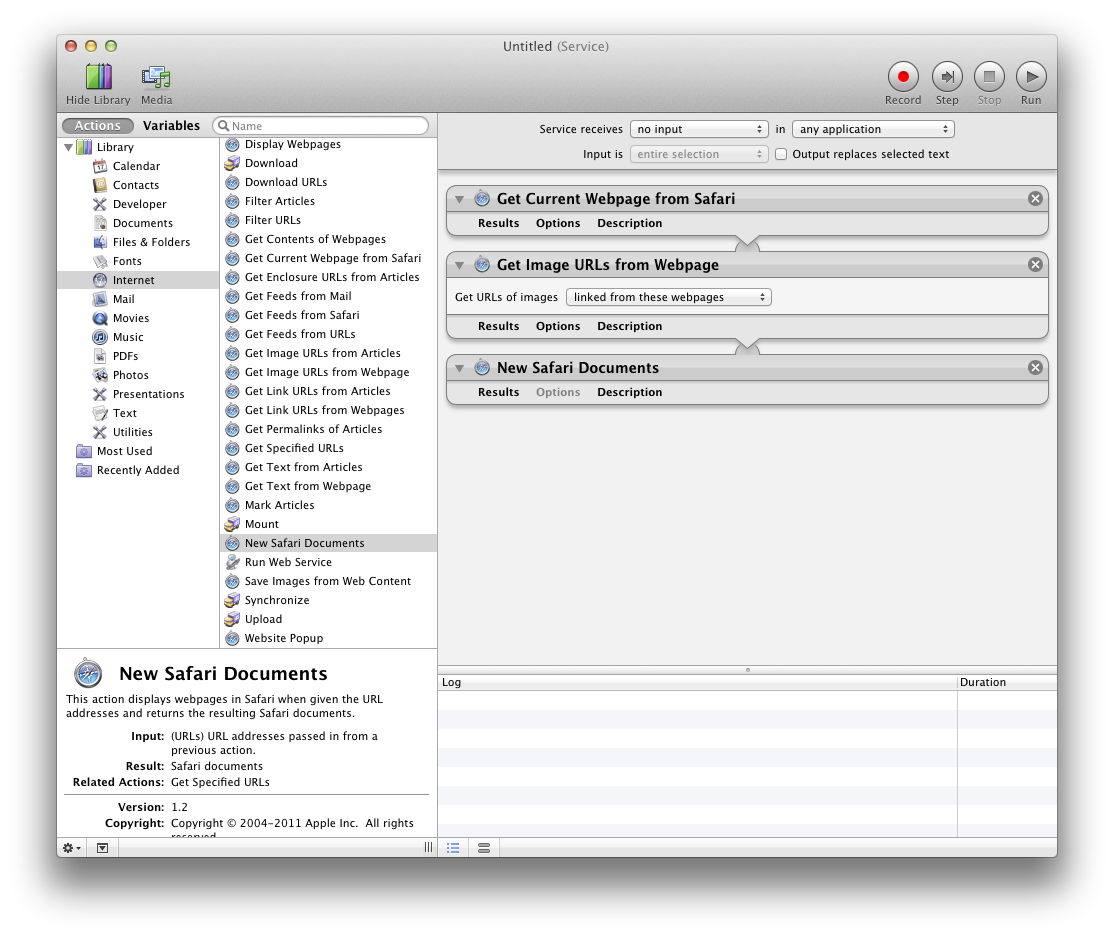Show Description of Get Current Webpage action

629,223
